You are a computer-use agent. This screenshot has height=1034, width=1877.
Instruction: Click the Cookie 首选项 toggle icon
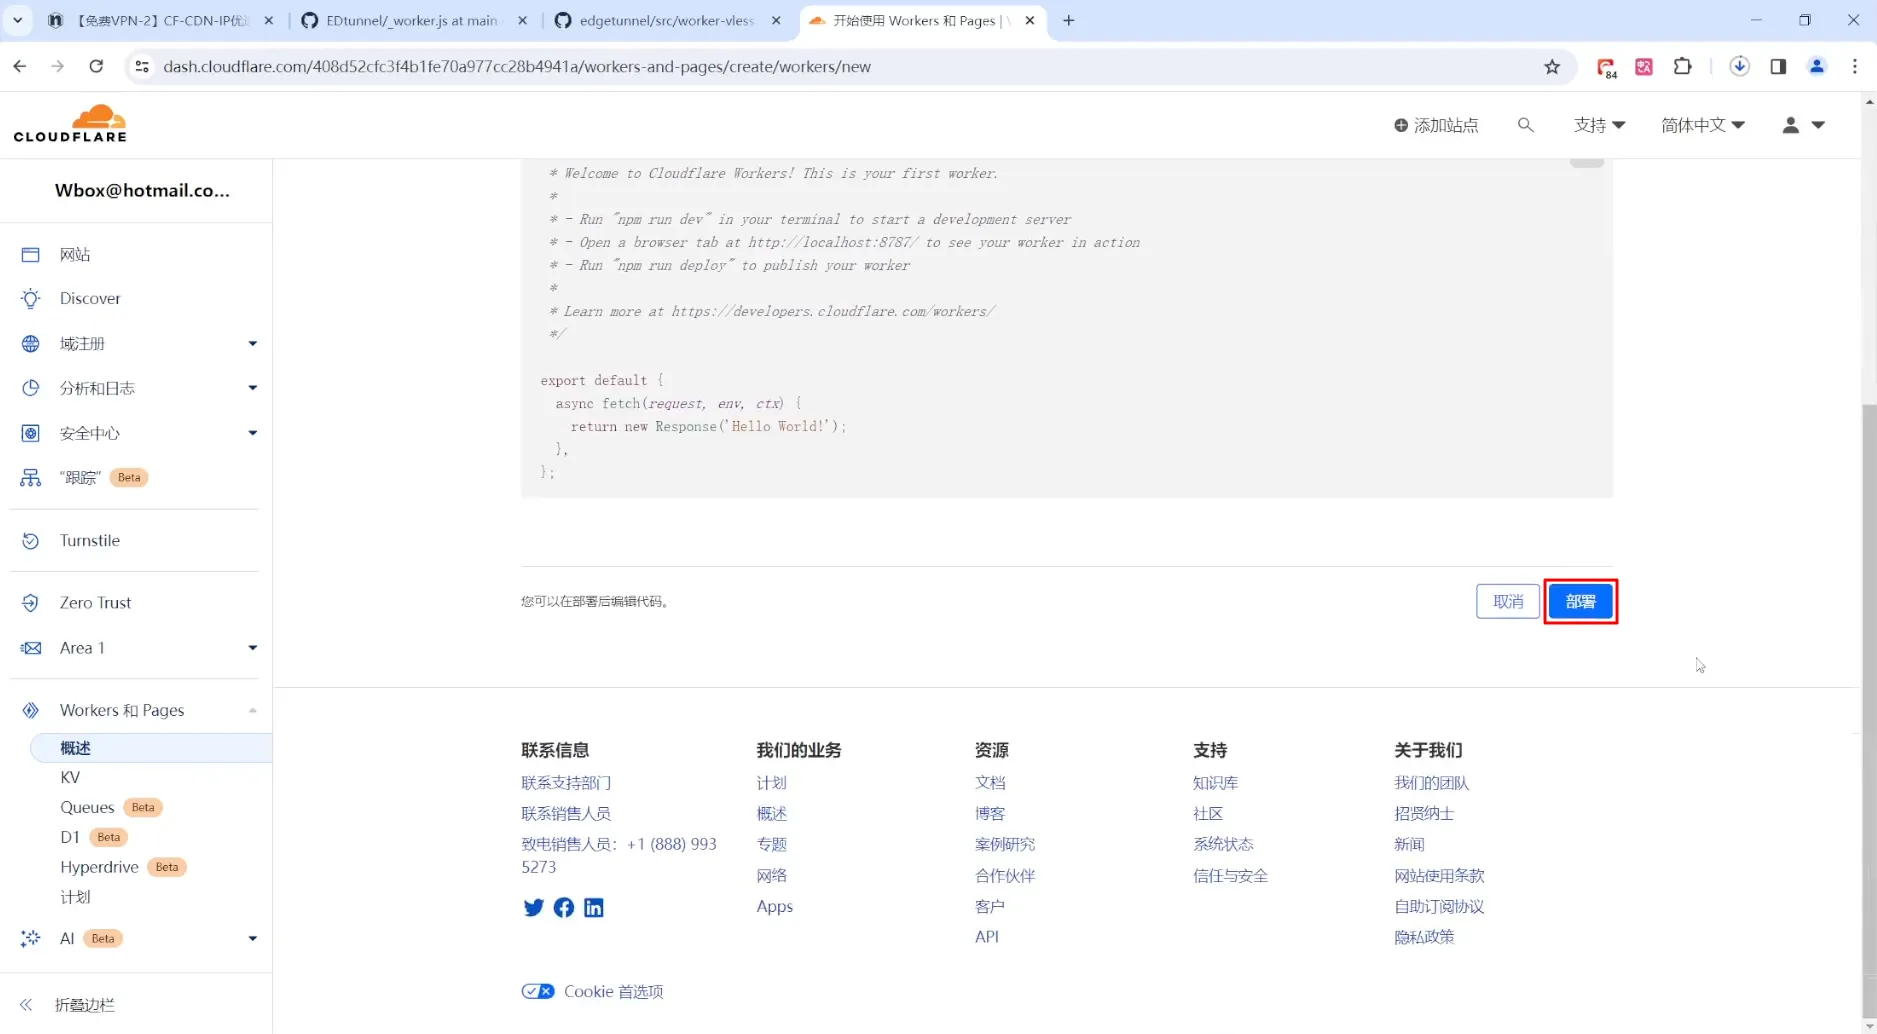coord(538,991)
